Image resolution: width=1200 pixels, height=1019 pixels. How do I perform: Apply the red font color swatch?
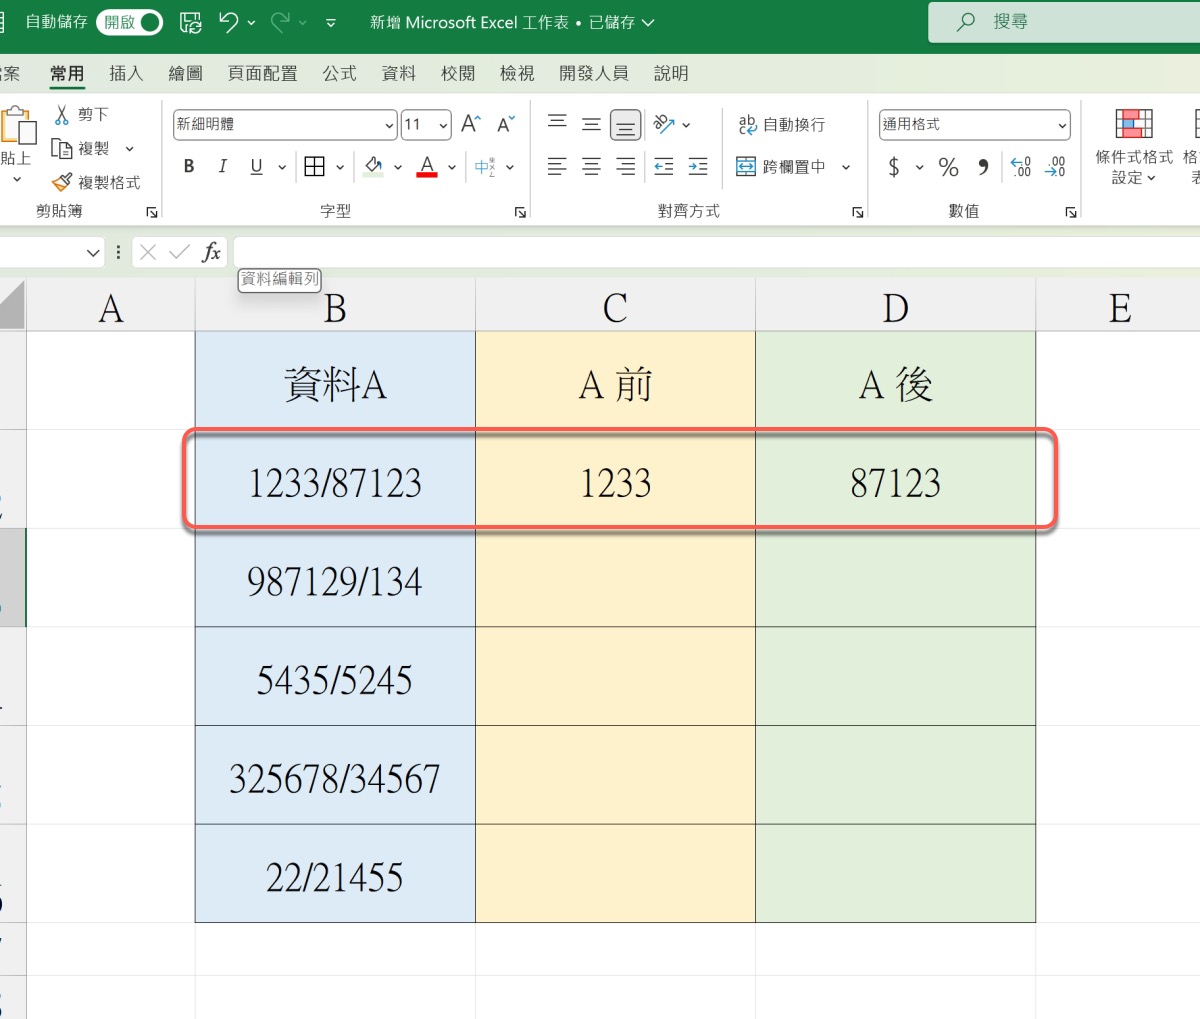427,167
